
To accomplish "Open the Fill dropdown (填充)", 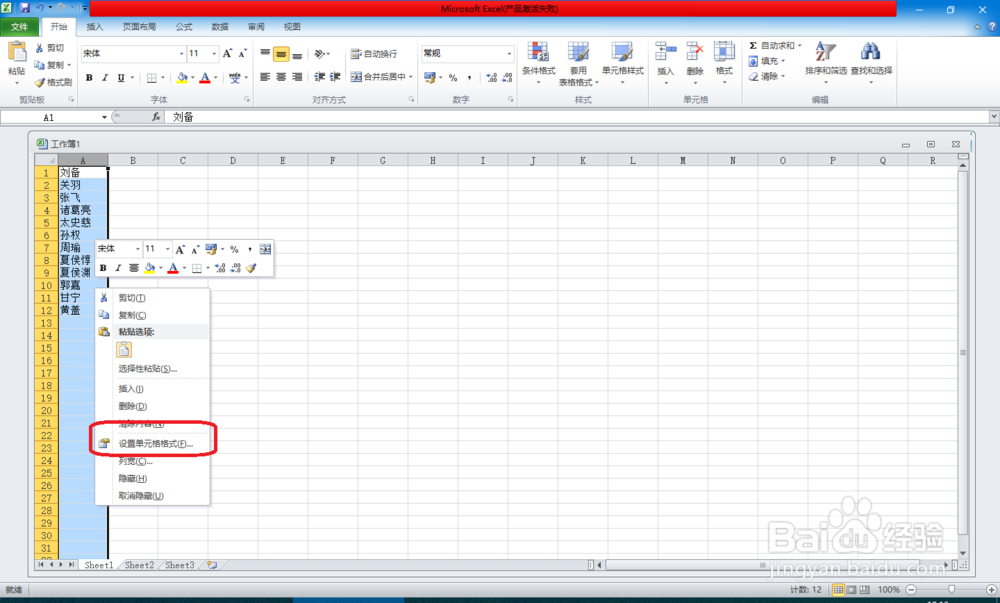I will tap(766, 61).
